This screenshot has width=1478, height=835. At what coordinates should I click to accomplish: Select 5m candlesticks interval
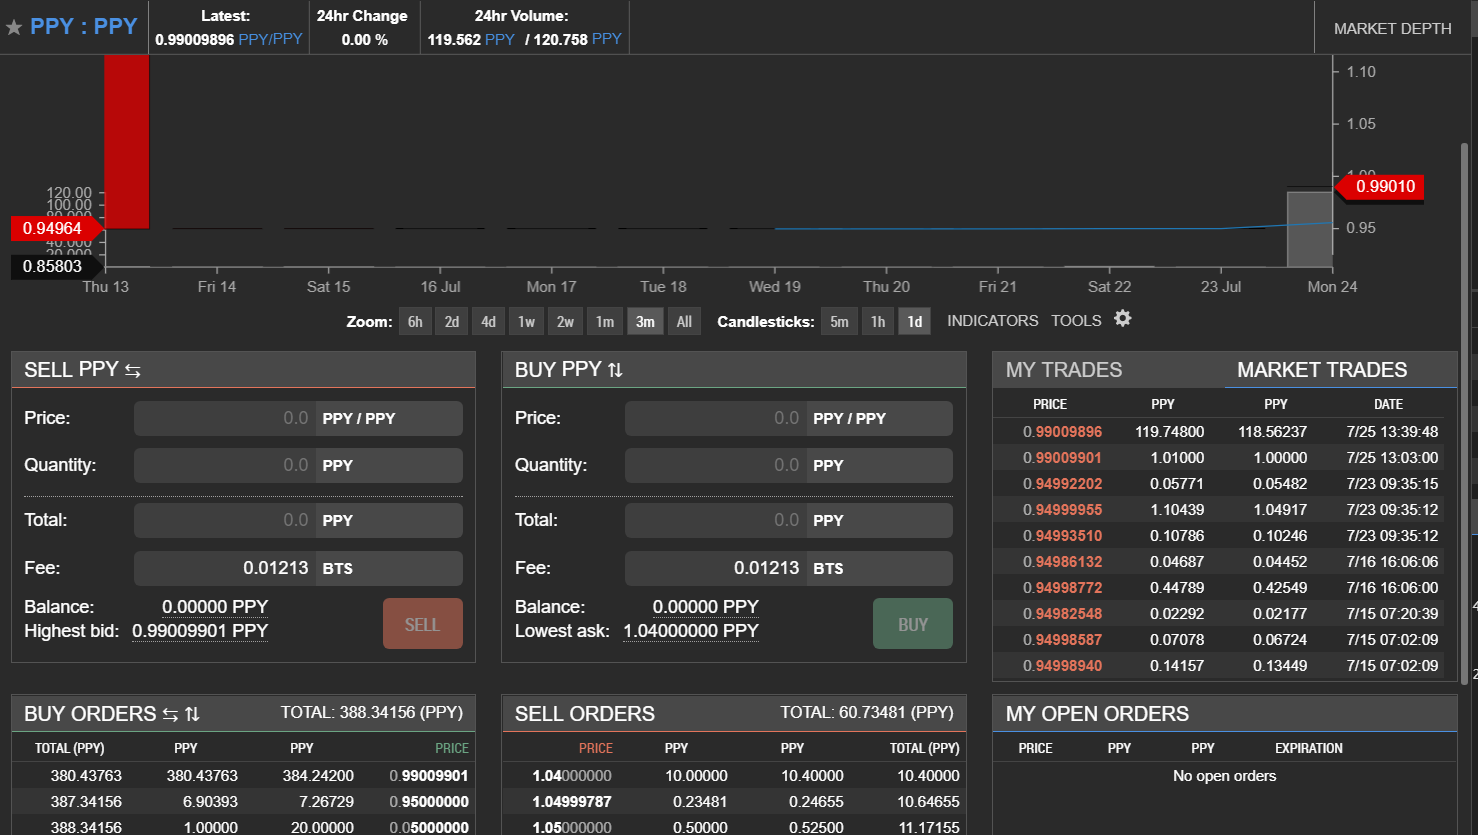pyautogui.click(x=839, y=321)
